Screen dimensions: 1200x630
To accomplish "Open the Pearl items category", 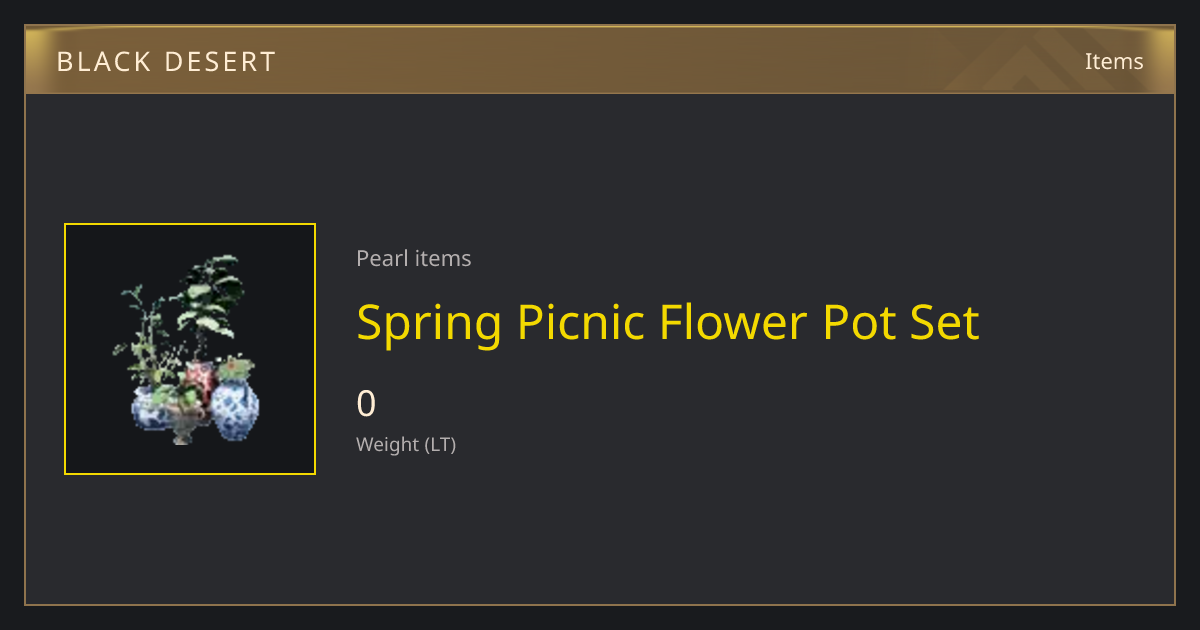I will pos(413,258).
